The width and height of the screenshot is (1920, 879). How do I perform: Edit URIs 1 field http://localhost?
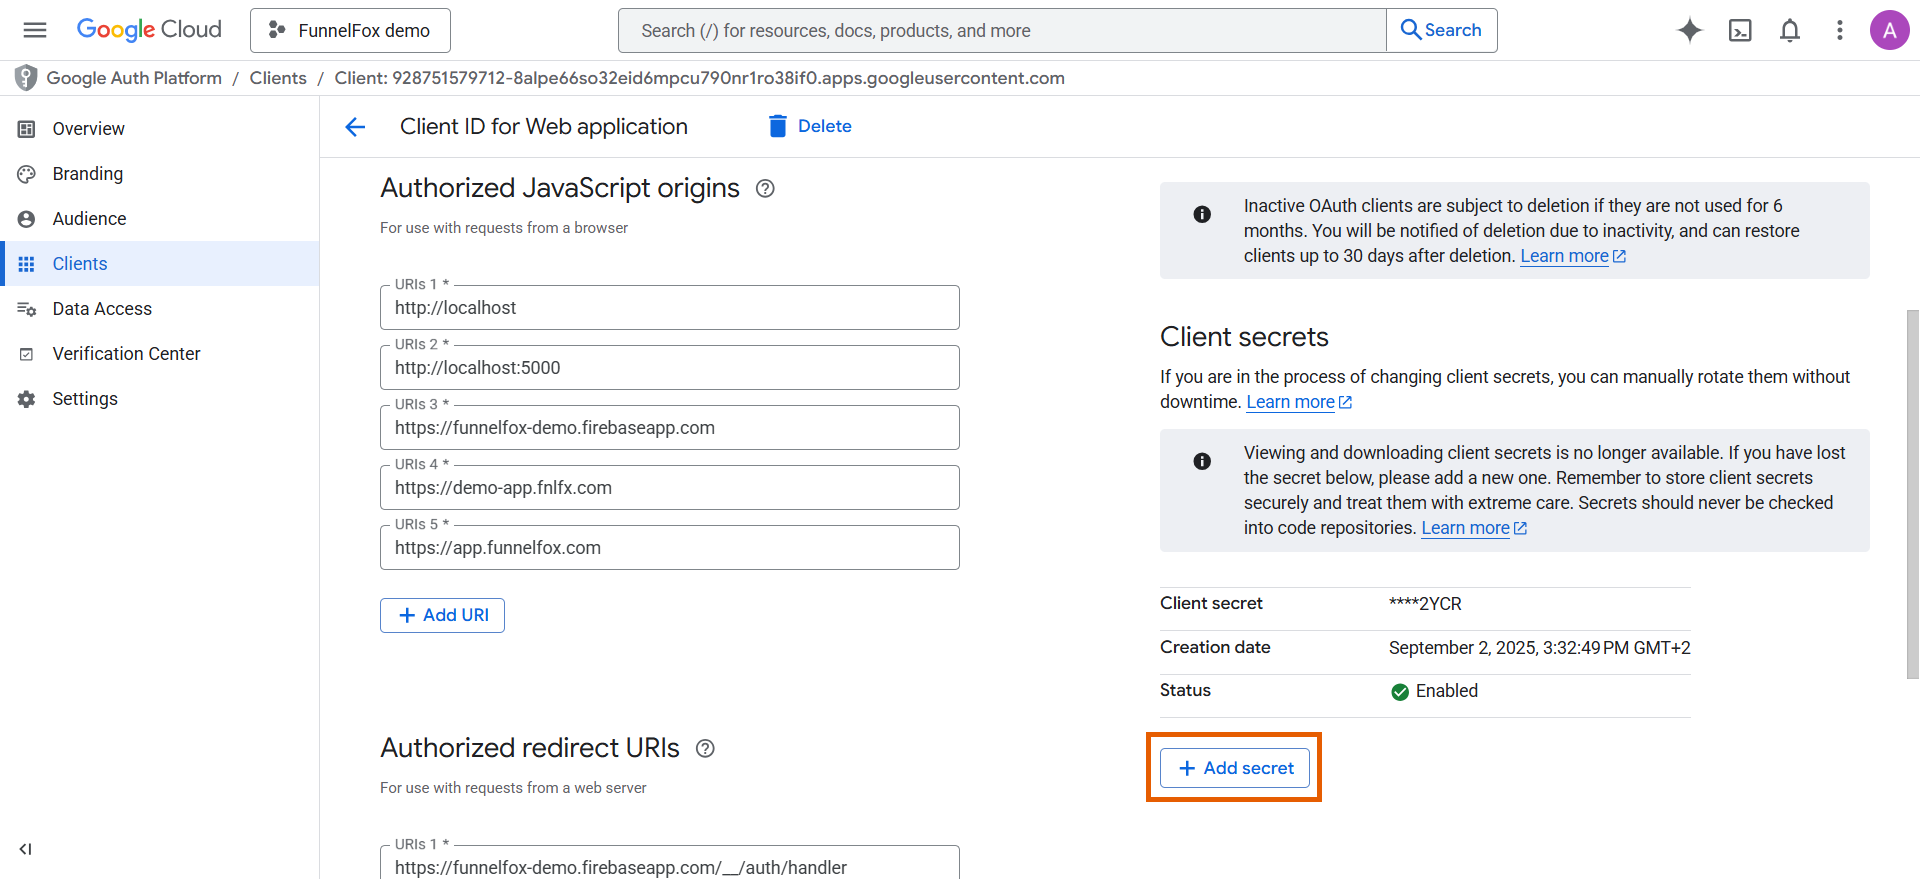[x=670, y=308]
